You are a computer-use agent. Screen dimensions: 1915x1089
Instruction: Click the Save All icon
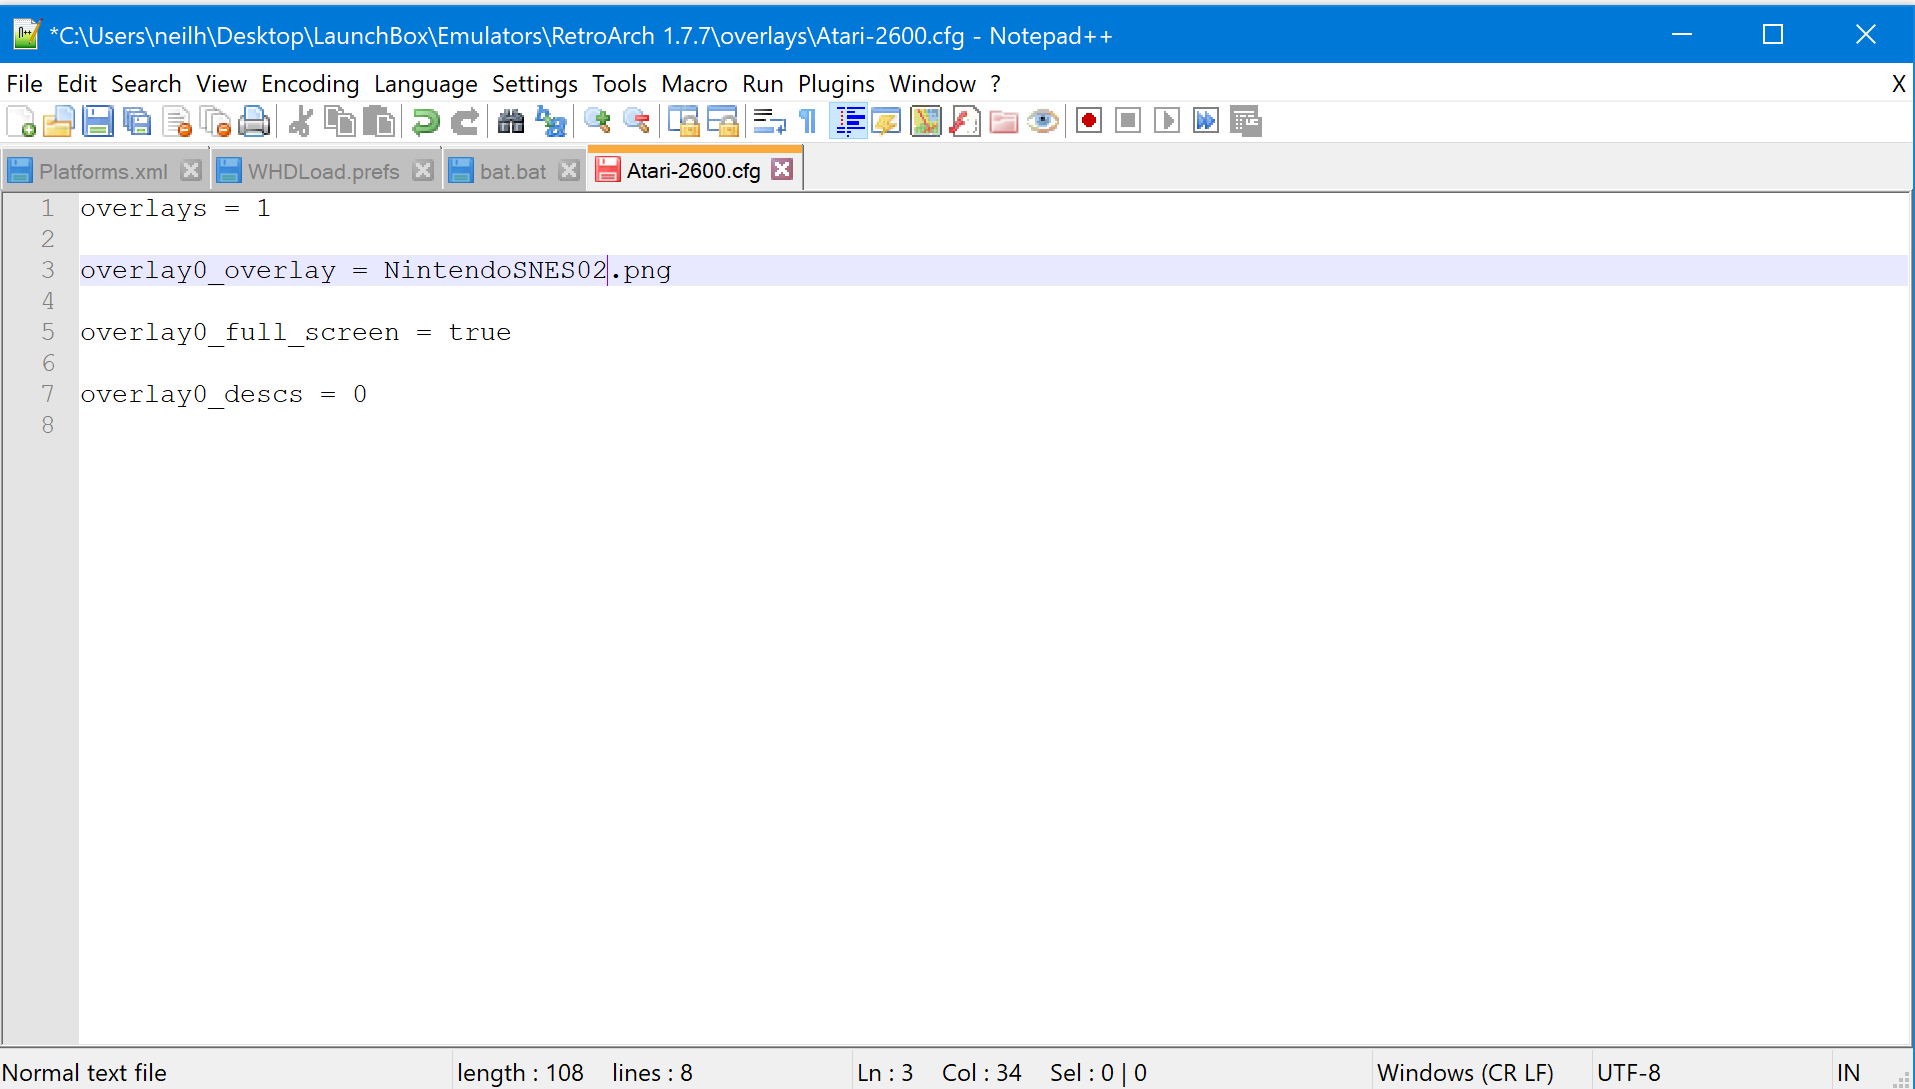pyautogui.click(x=137, y=121)
